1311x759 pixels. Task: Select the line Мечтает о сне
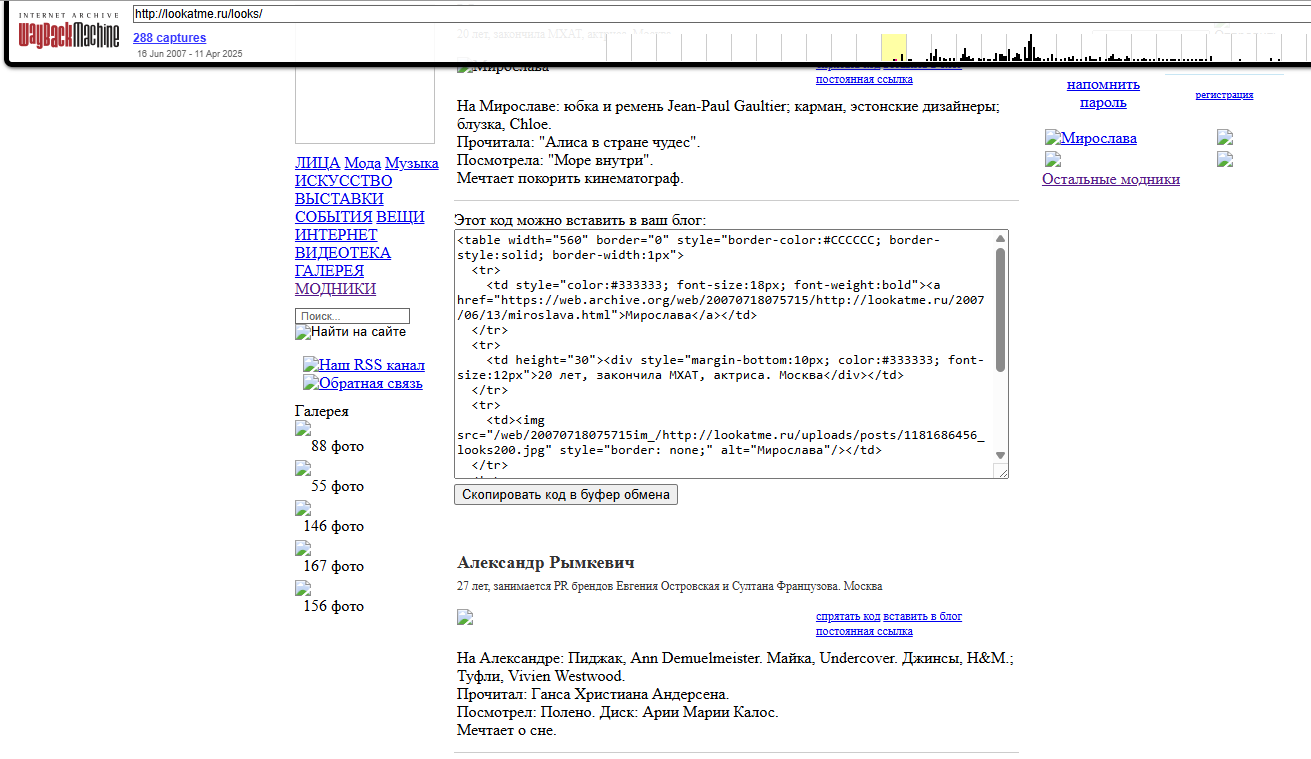[x=507, y=731]
